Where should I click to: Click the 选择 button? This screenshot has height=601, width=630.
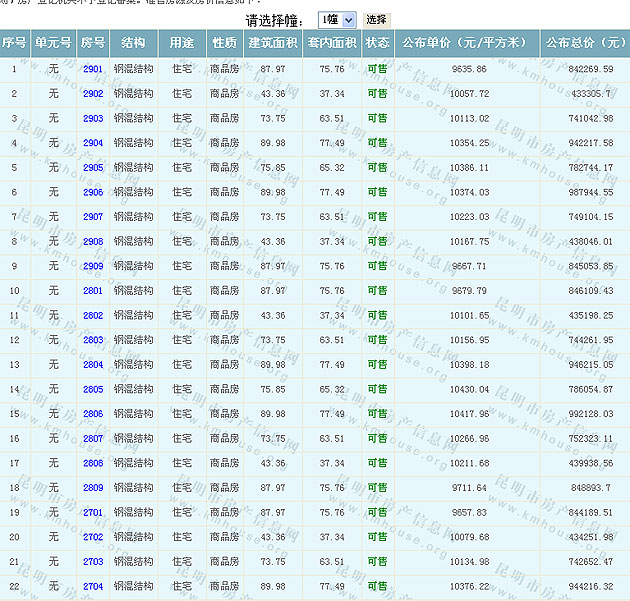(x=376, y=19)
